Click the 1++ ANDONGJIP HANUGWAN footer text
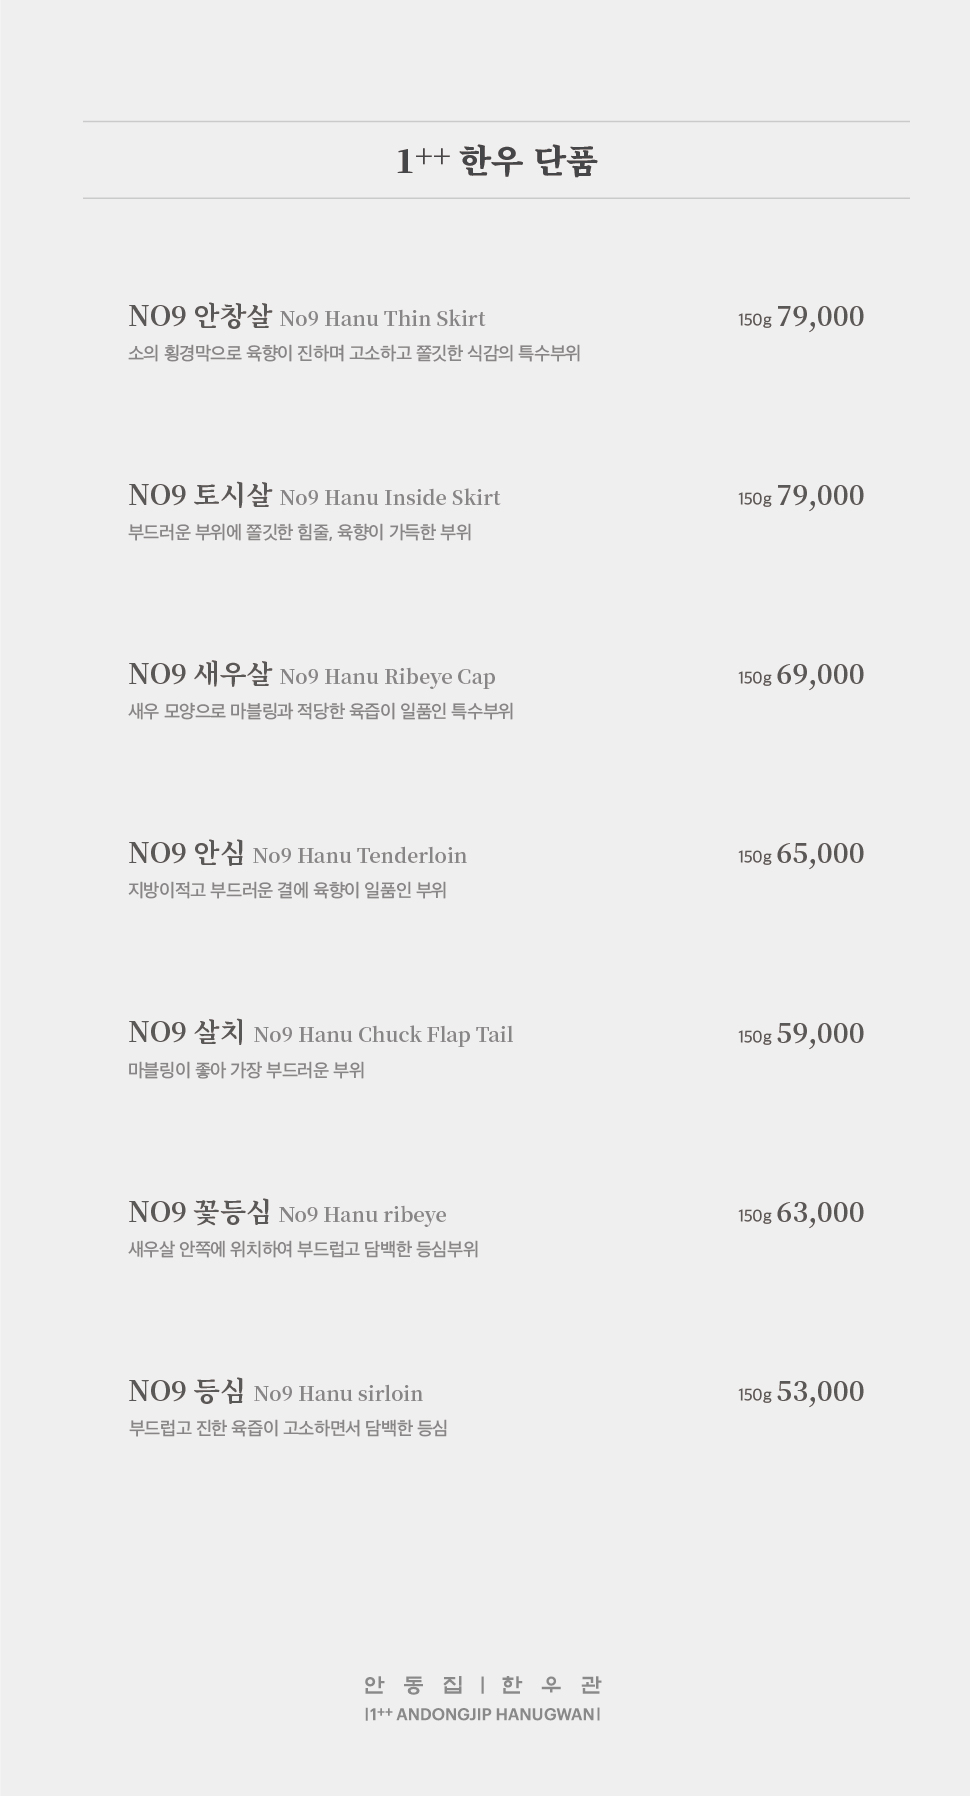This screenshot has height=1796, width=970. click(483, 1714)
